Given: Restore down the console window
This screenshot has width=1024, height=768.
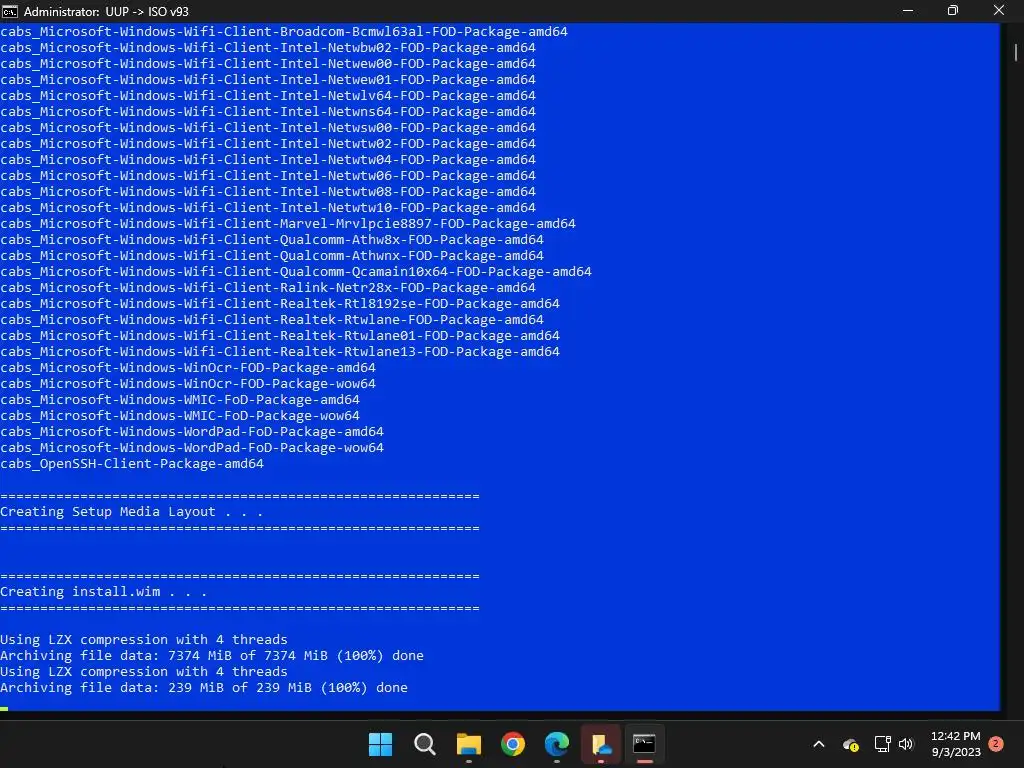Looking at the screenshot, I should pyautogui.click(x=953, y=11).
